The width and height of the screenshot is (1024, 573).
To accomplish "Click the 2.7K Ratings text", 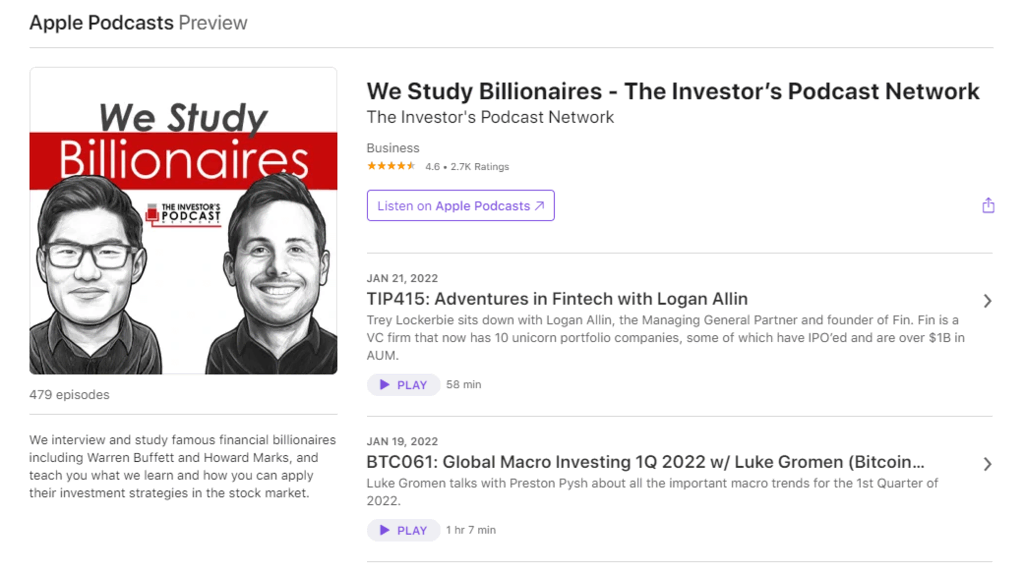I will click(480, 167).
